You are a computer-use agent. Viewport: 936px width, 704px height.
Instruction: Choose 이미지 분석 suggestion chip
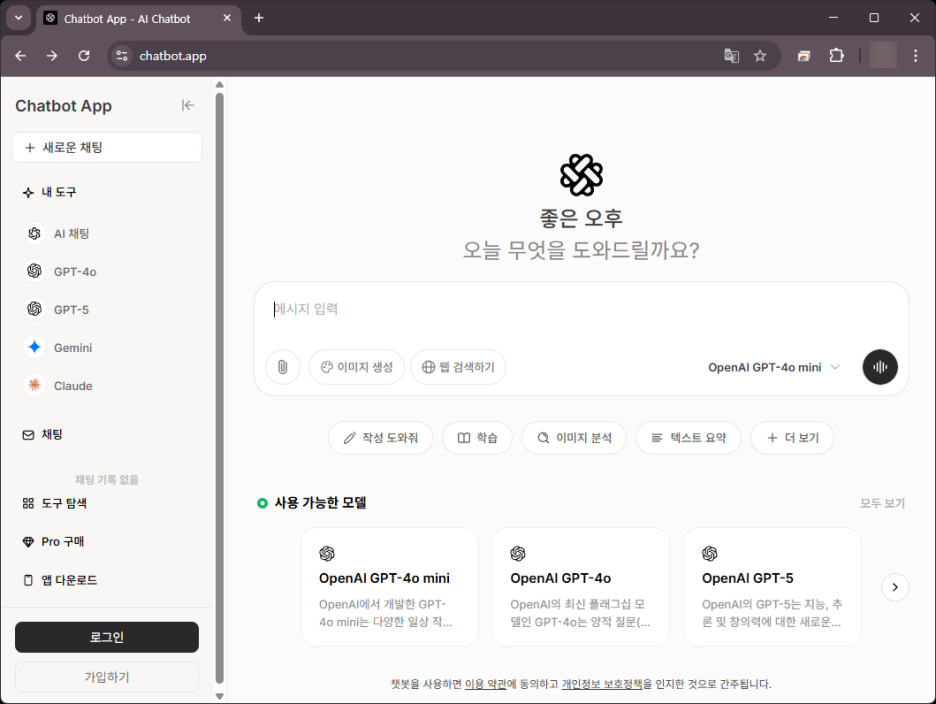point(574,438)
